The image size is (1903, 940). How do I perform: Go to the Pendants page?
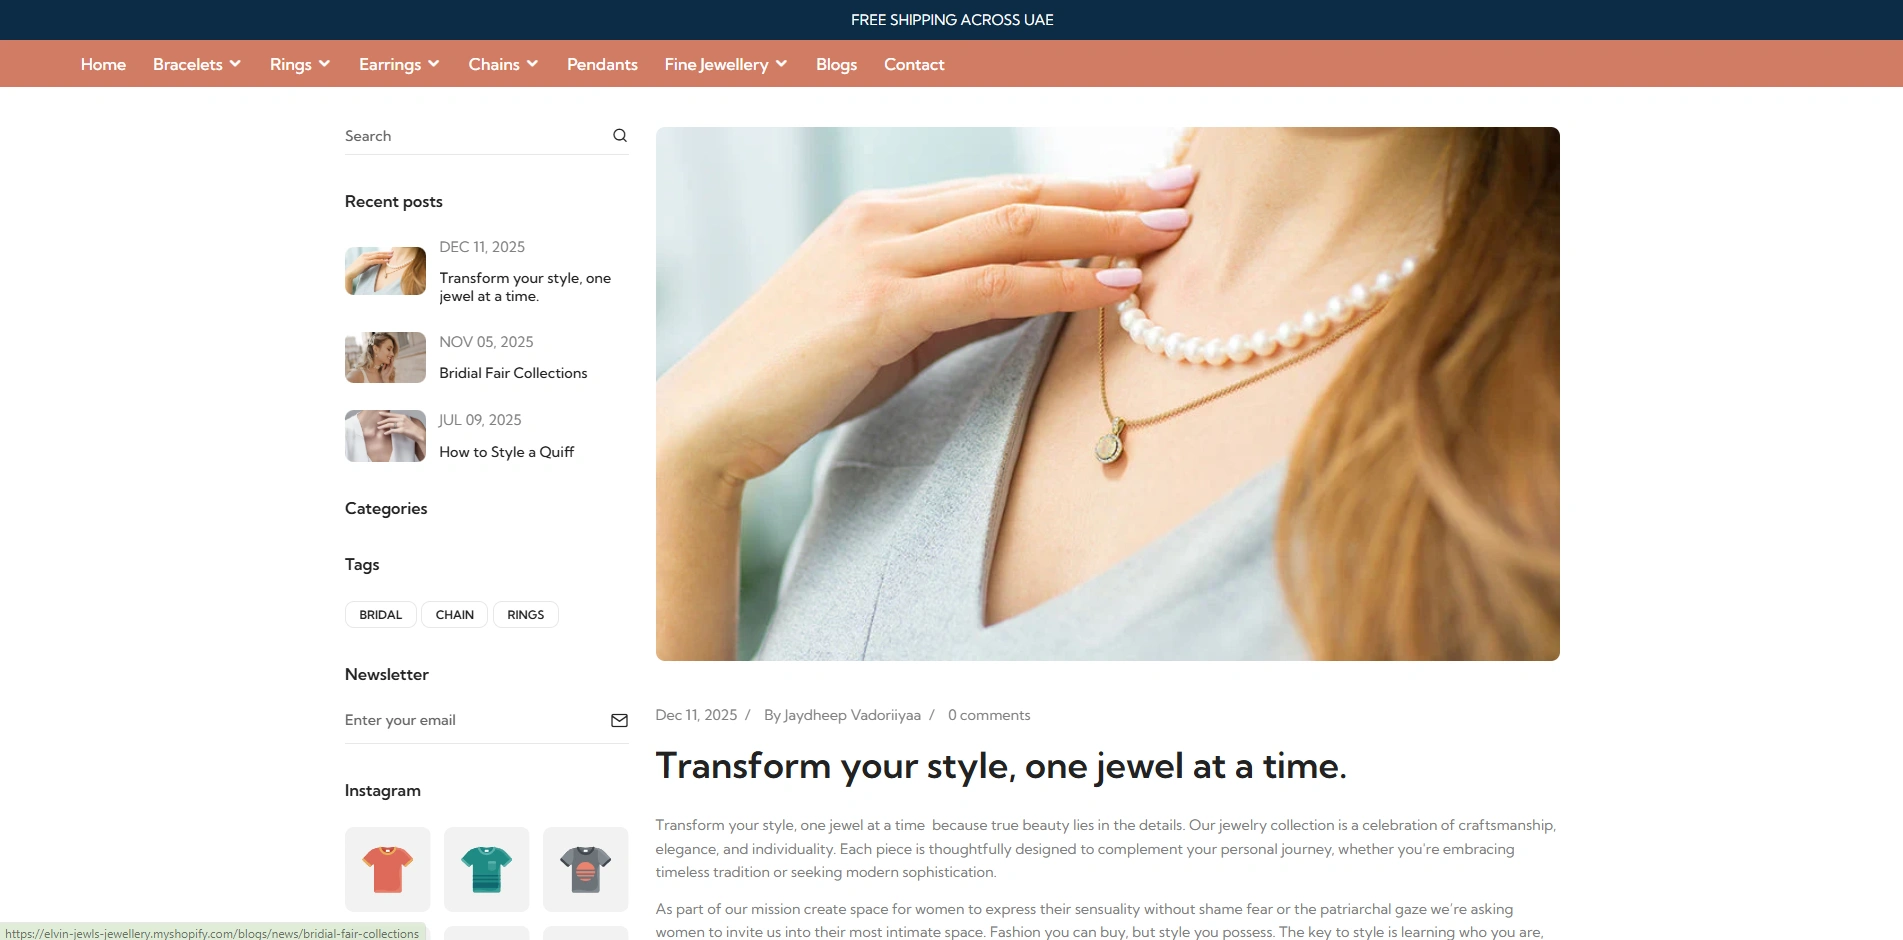coord(602,64)
